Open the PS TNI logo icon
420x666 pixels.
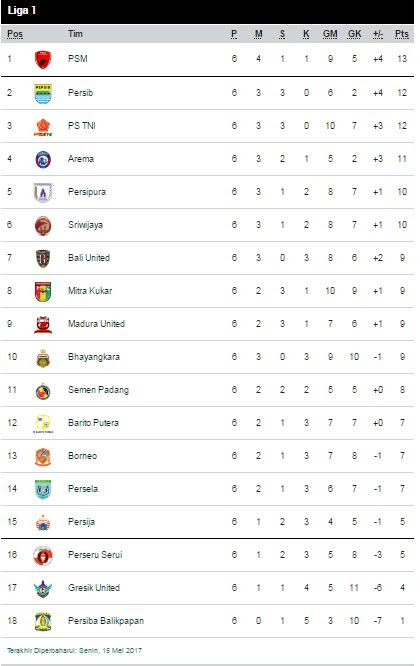click(43, 127)
